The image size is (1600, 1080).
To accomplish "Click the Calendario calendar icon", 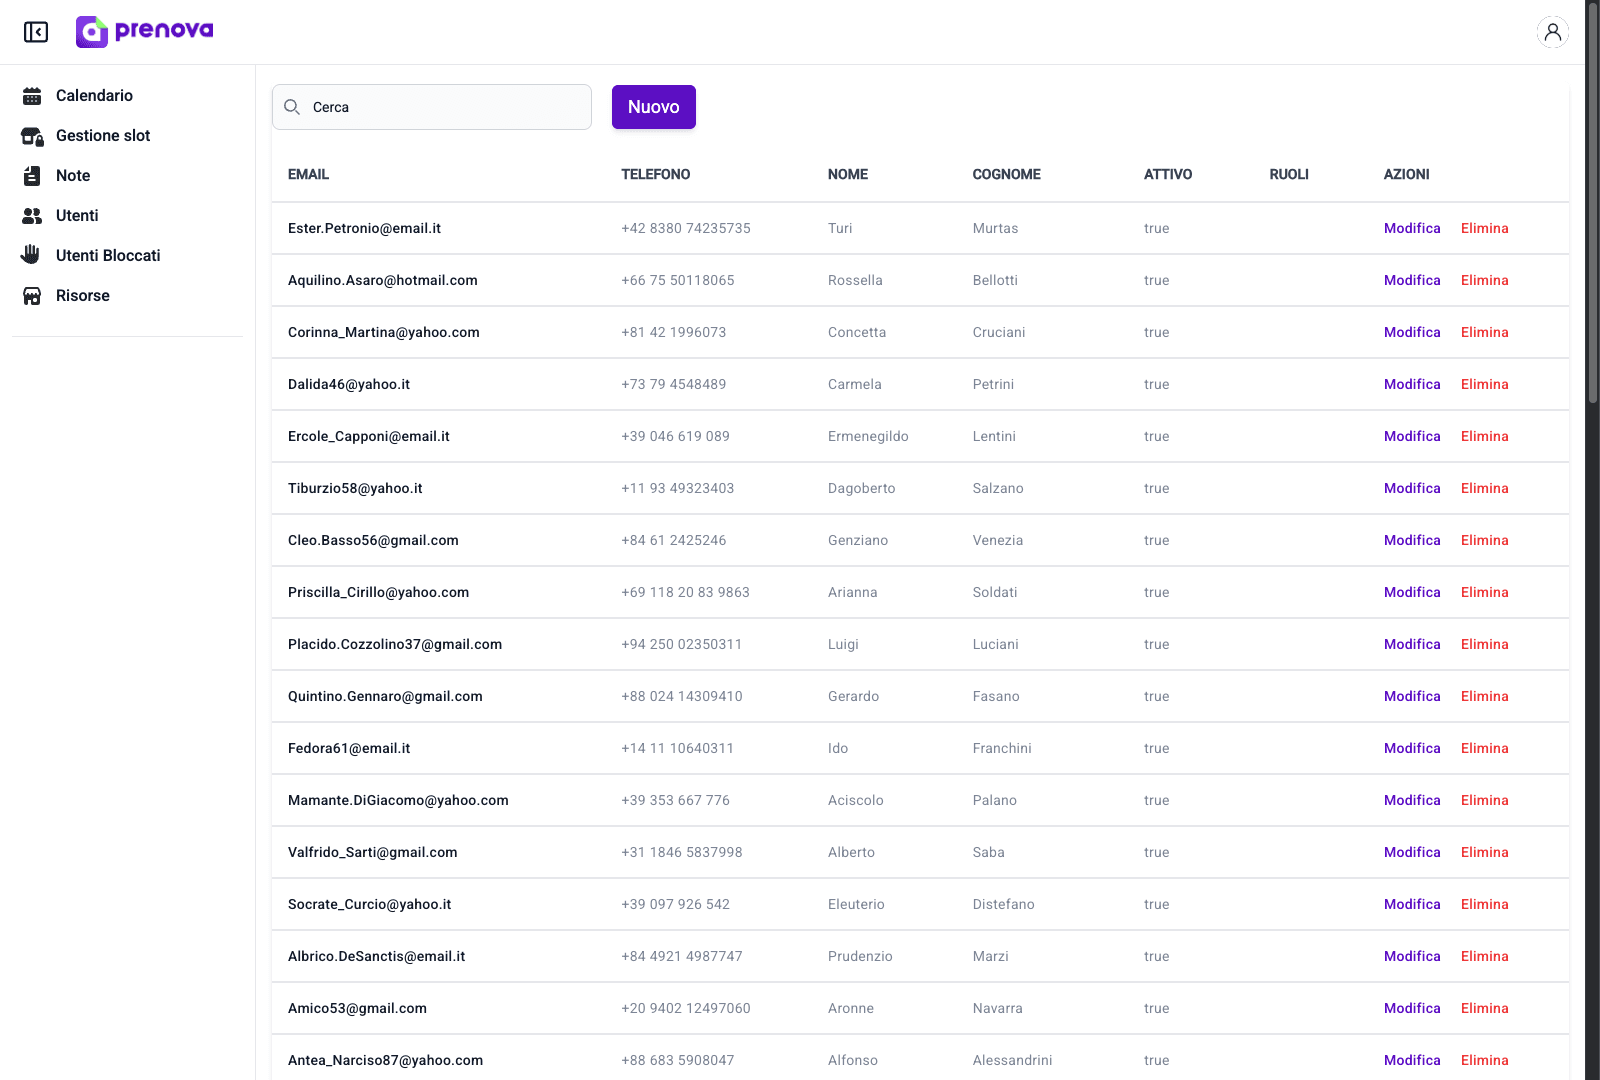I will tap(32, 96).
